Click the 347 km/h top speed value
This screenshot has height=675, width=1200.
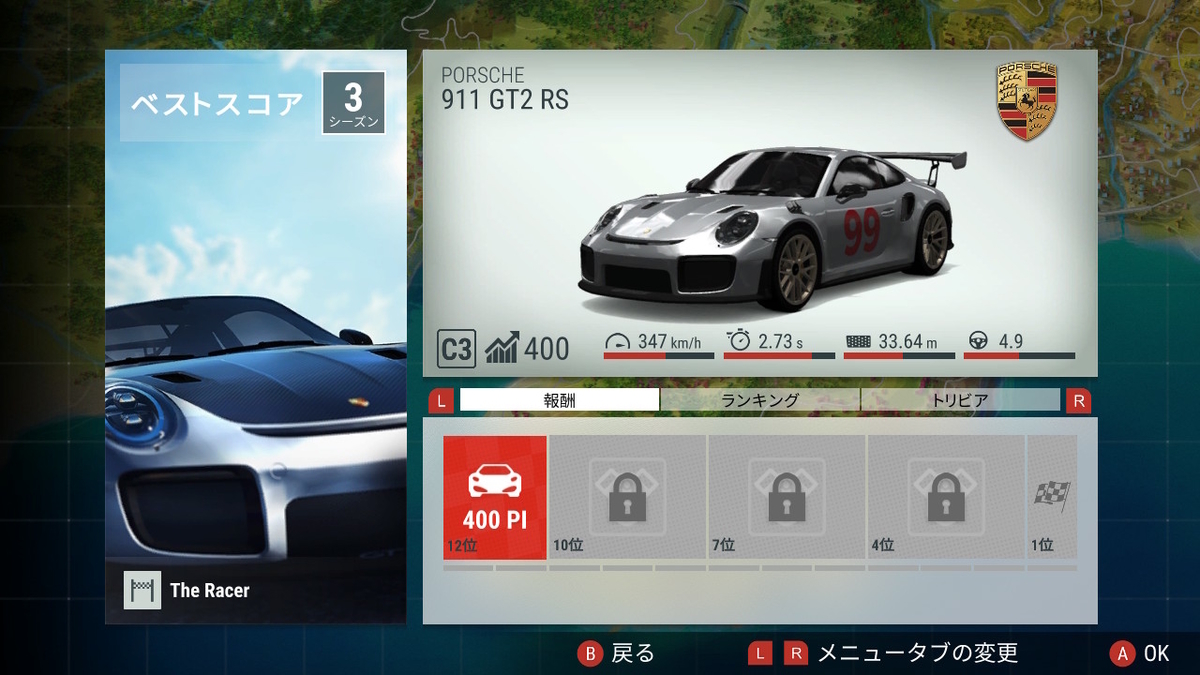pos(669,341)
